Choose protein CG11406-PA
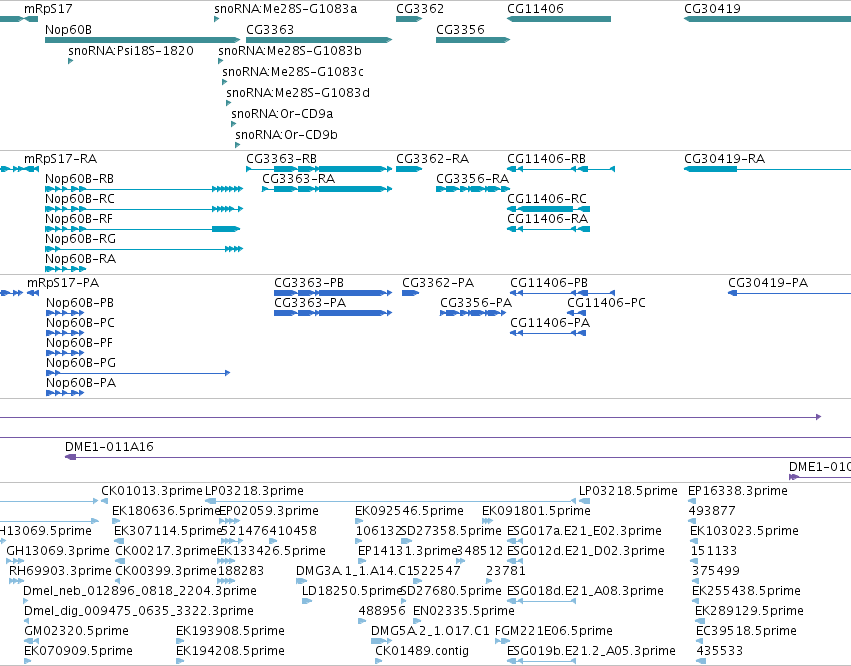 point(550,323)
